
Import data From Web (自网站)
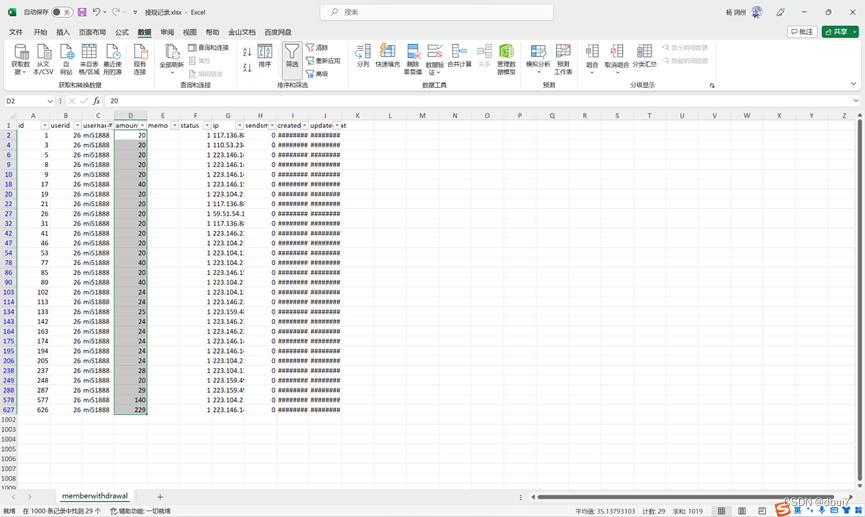[x=66, y=59]
